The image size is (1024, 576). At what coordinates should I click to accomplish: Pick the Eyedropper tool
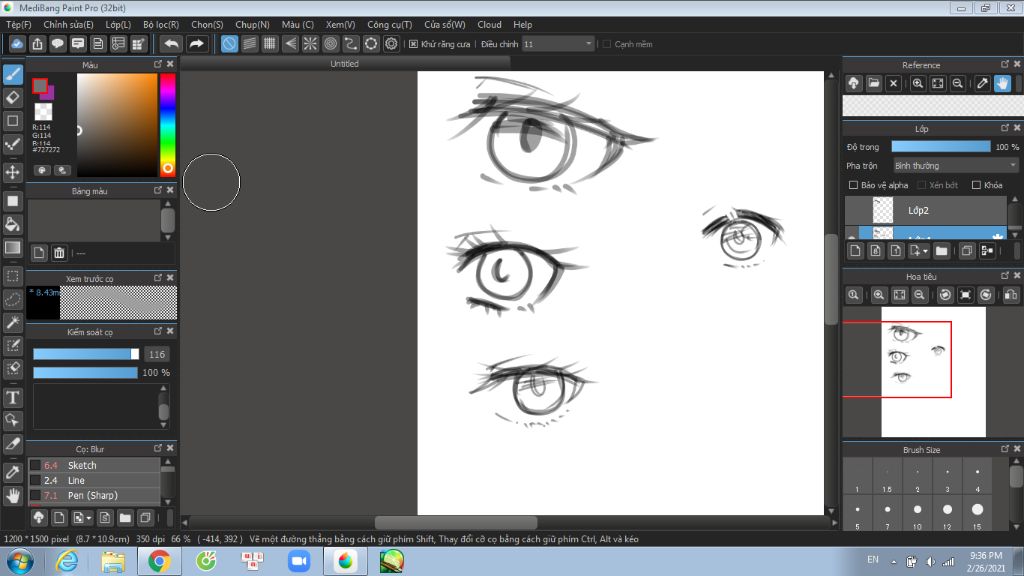pyautogui.click(x=12, y=472)
